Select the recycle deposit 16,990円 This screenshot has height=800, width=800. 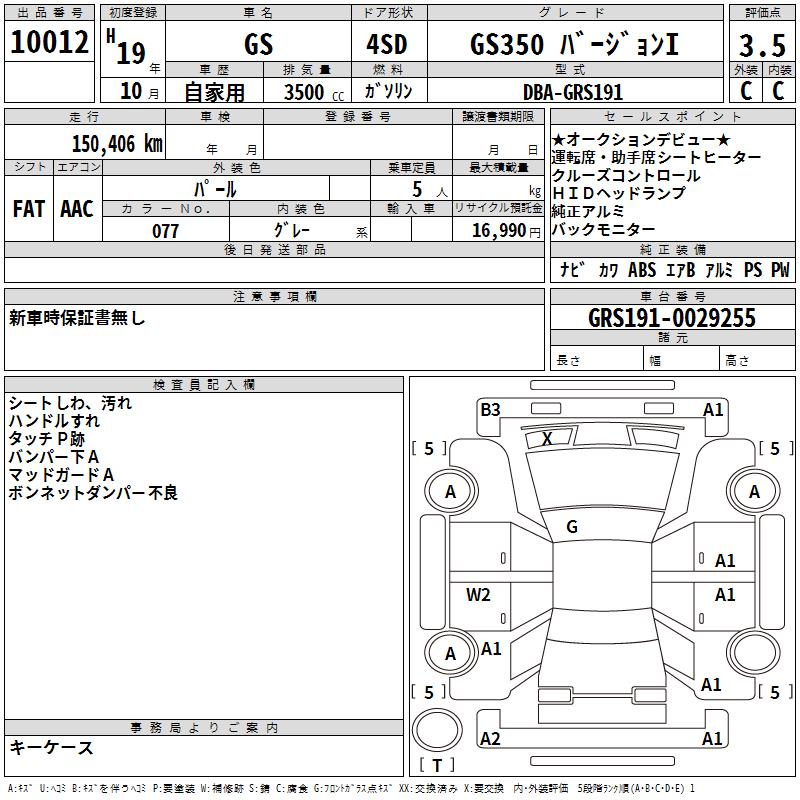[x=506, y=231]
